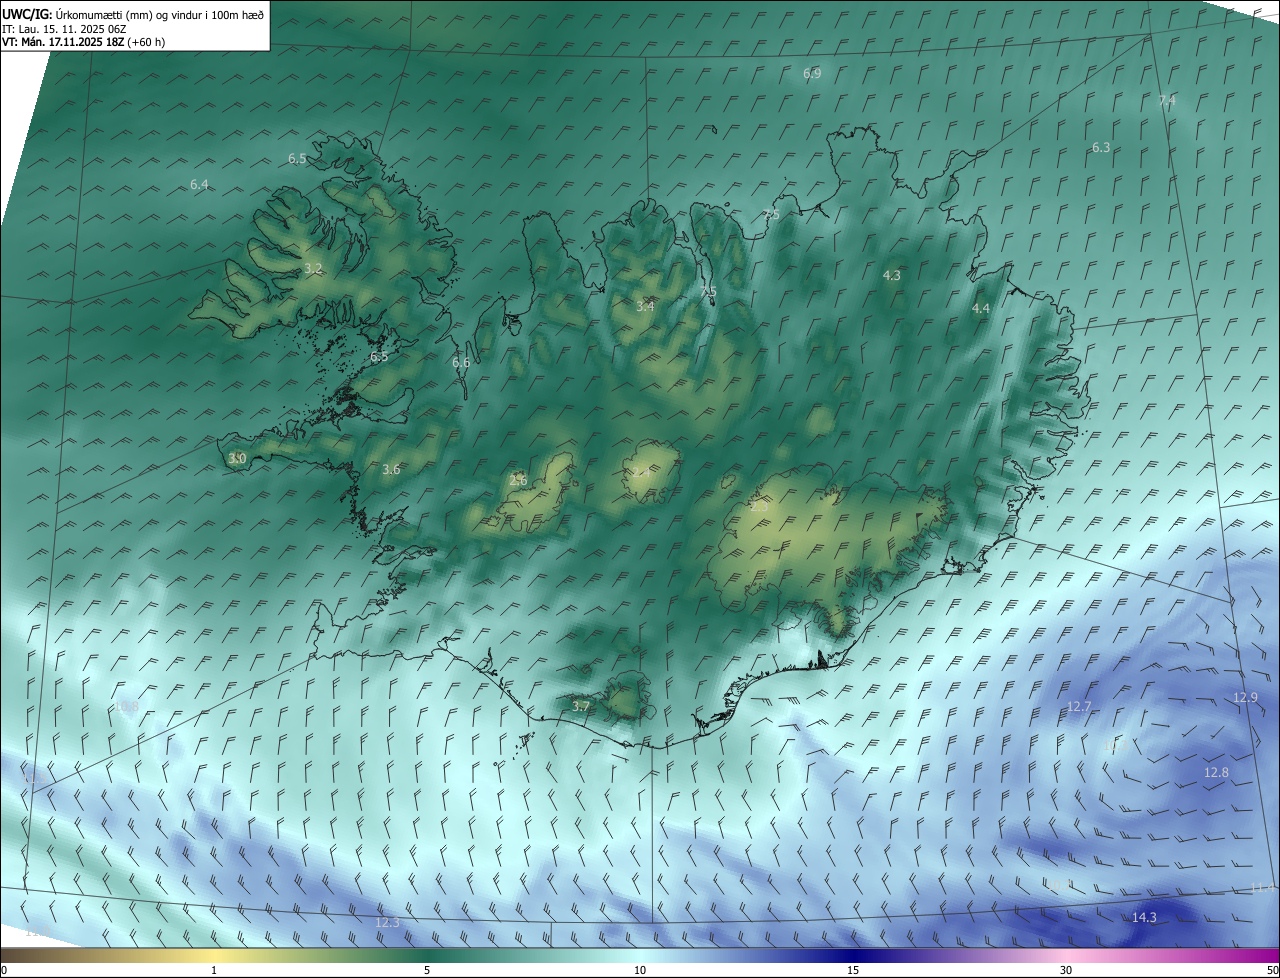Viewport: 1280px width, 978px height.
Task: Click the 15 tick on the color scale
Action: 853,970
